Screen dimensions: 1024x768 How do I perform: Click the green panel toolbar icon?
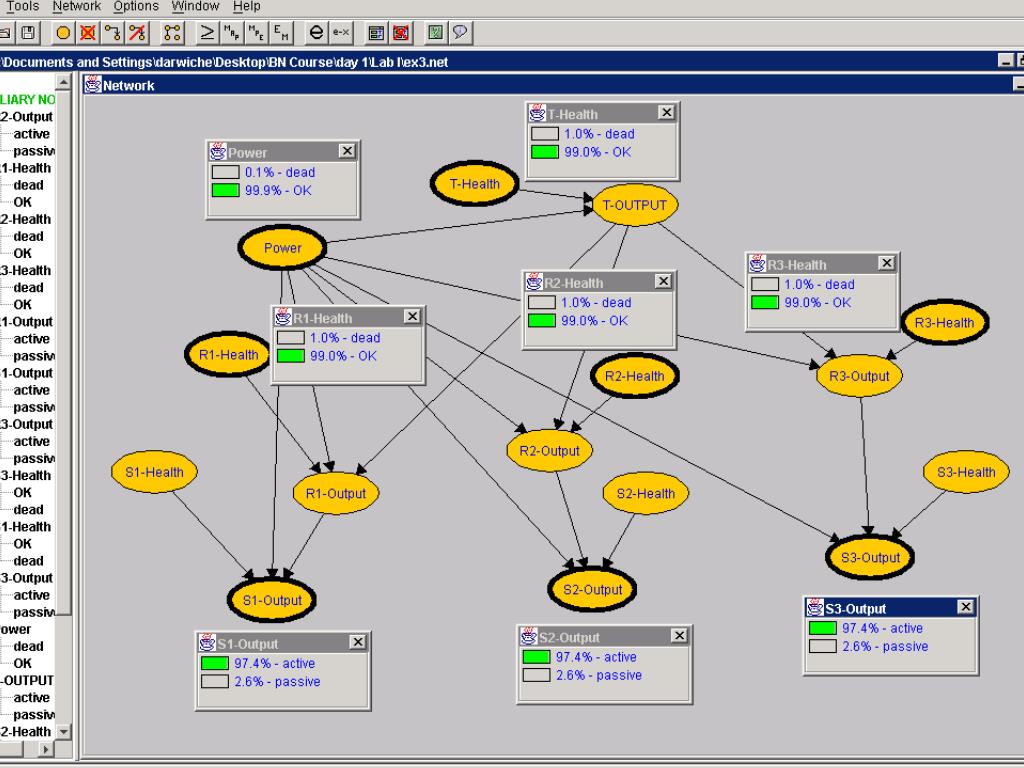point(436,32)
